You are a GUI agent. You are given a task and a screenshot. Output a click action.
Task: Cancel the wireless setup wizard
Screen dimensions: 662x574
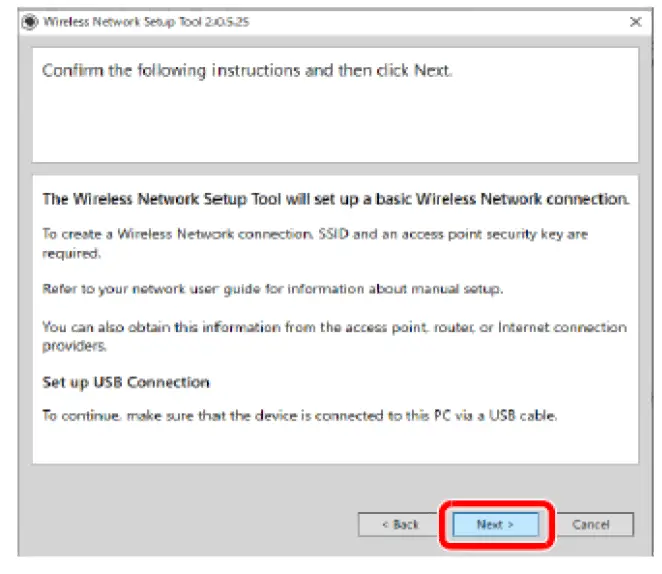pos(591,524)
